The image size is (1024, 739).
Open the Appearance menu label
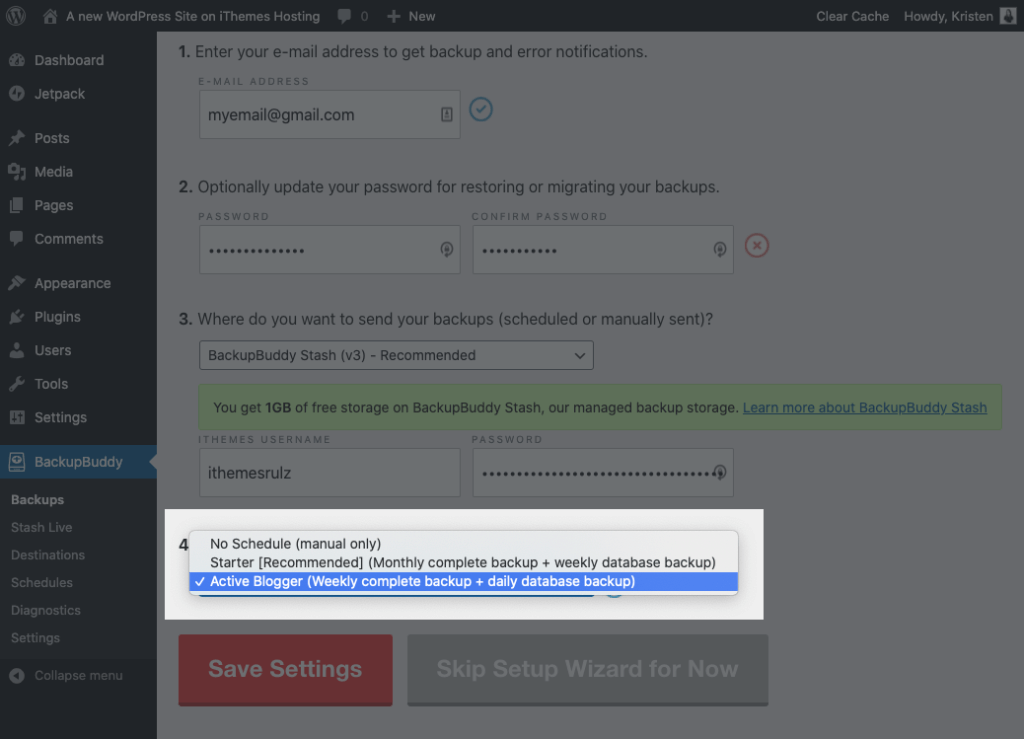tap(72, 283)
